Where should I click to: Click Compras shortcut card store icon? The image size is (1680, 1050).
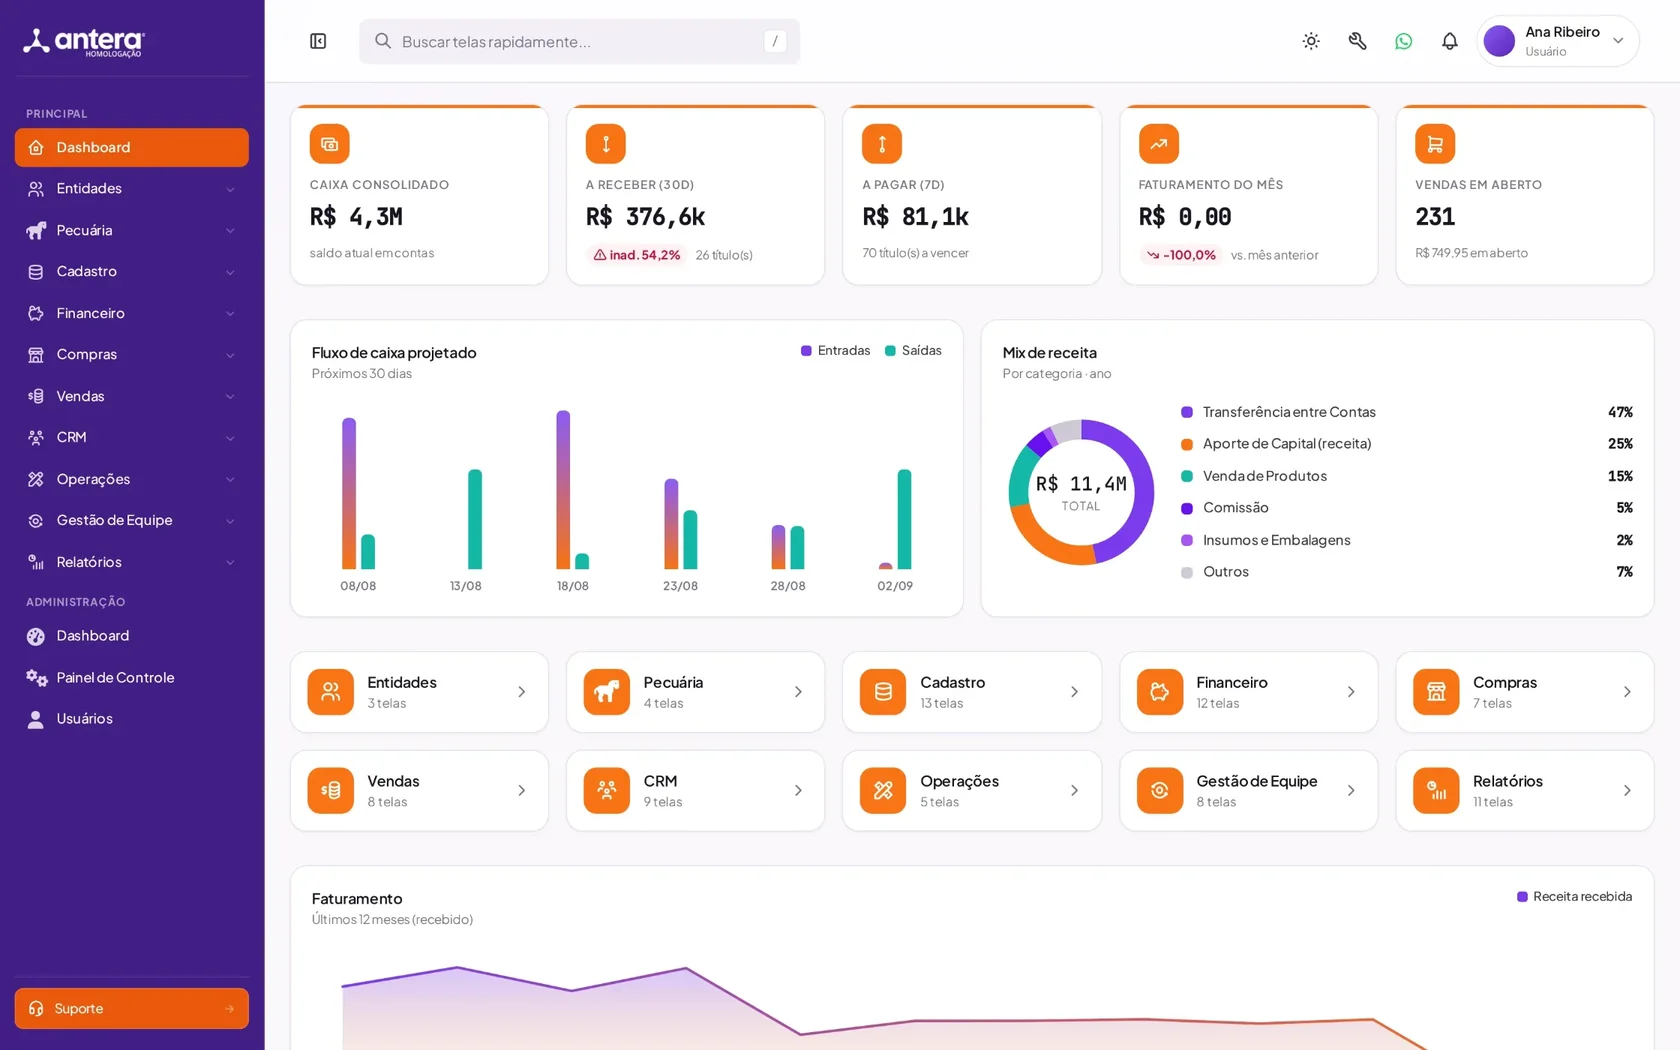1436,692
